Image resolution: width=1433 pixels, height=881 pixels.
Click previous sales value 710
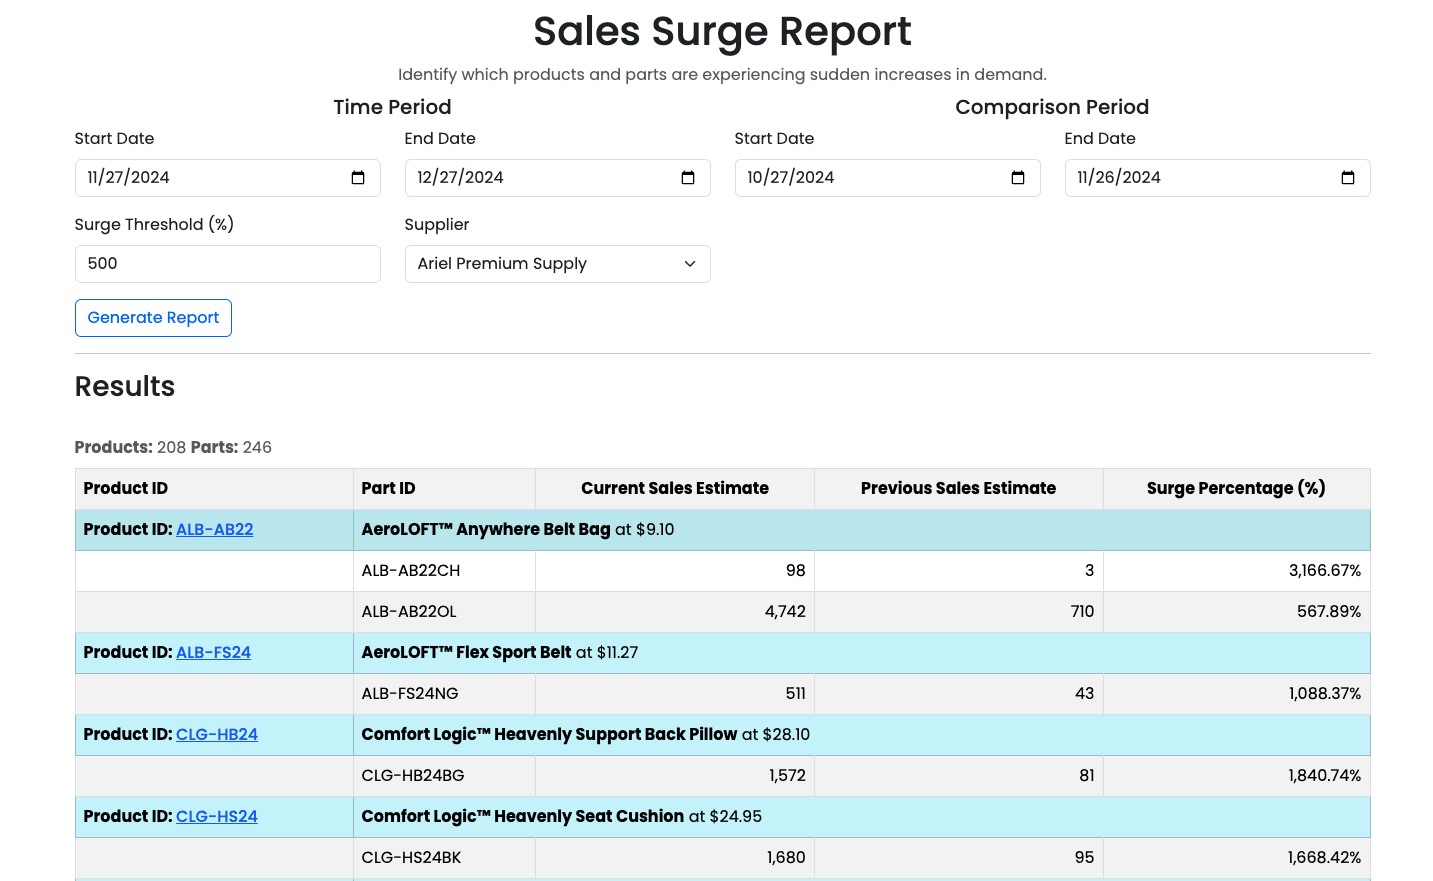click(x=1082, y=612)
